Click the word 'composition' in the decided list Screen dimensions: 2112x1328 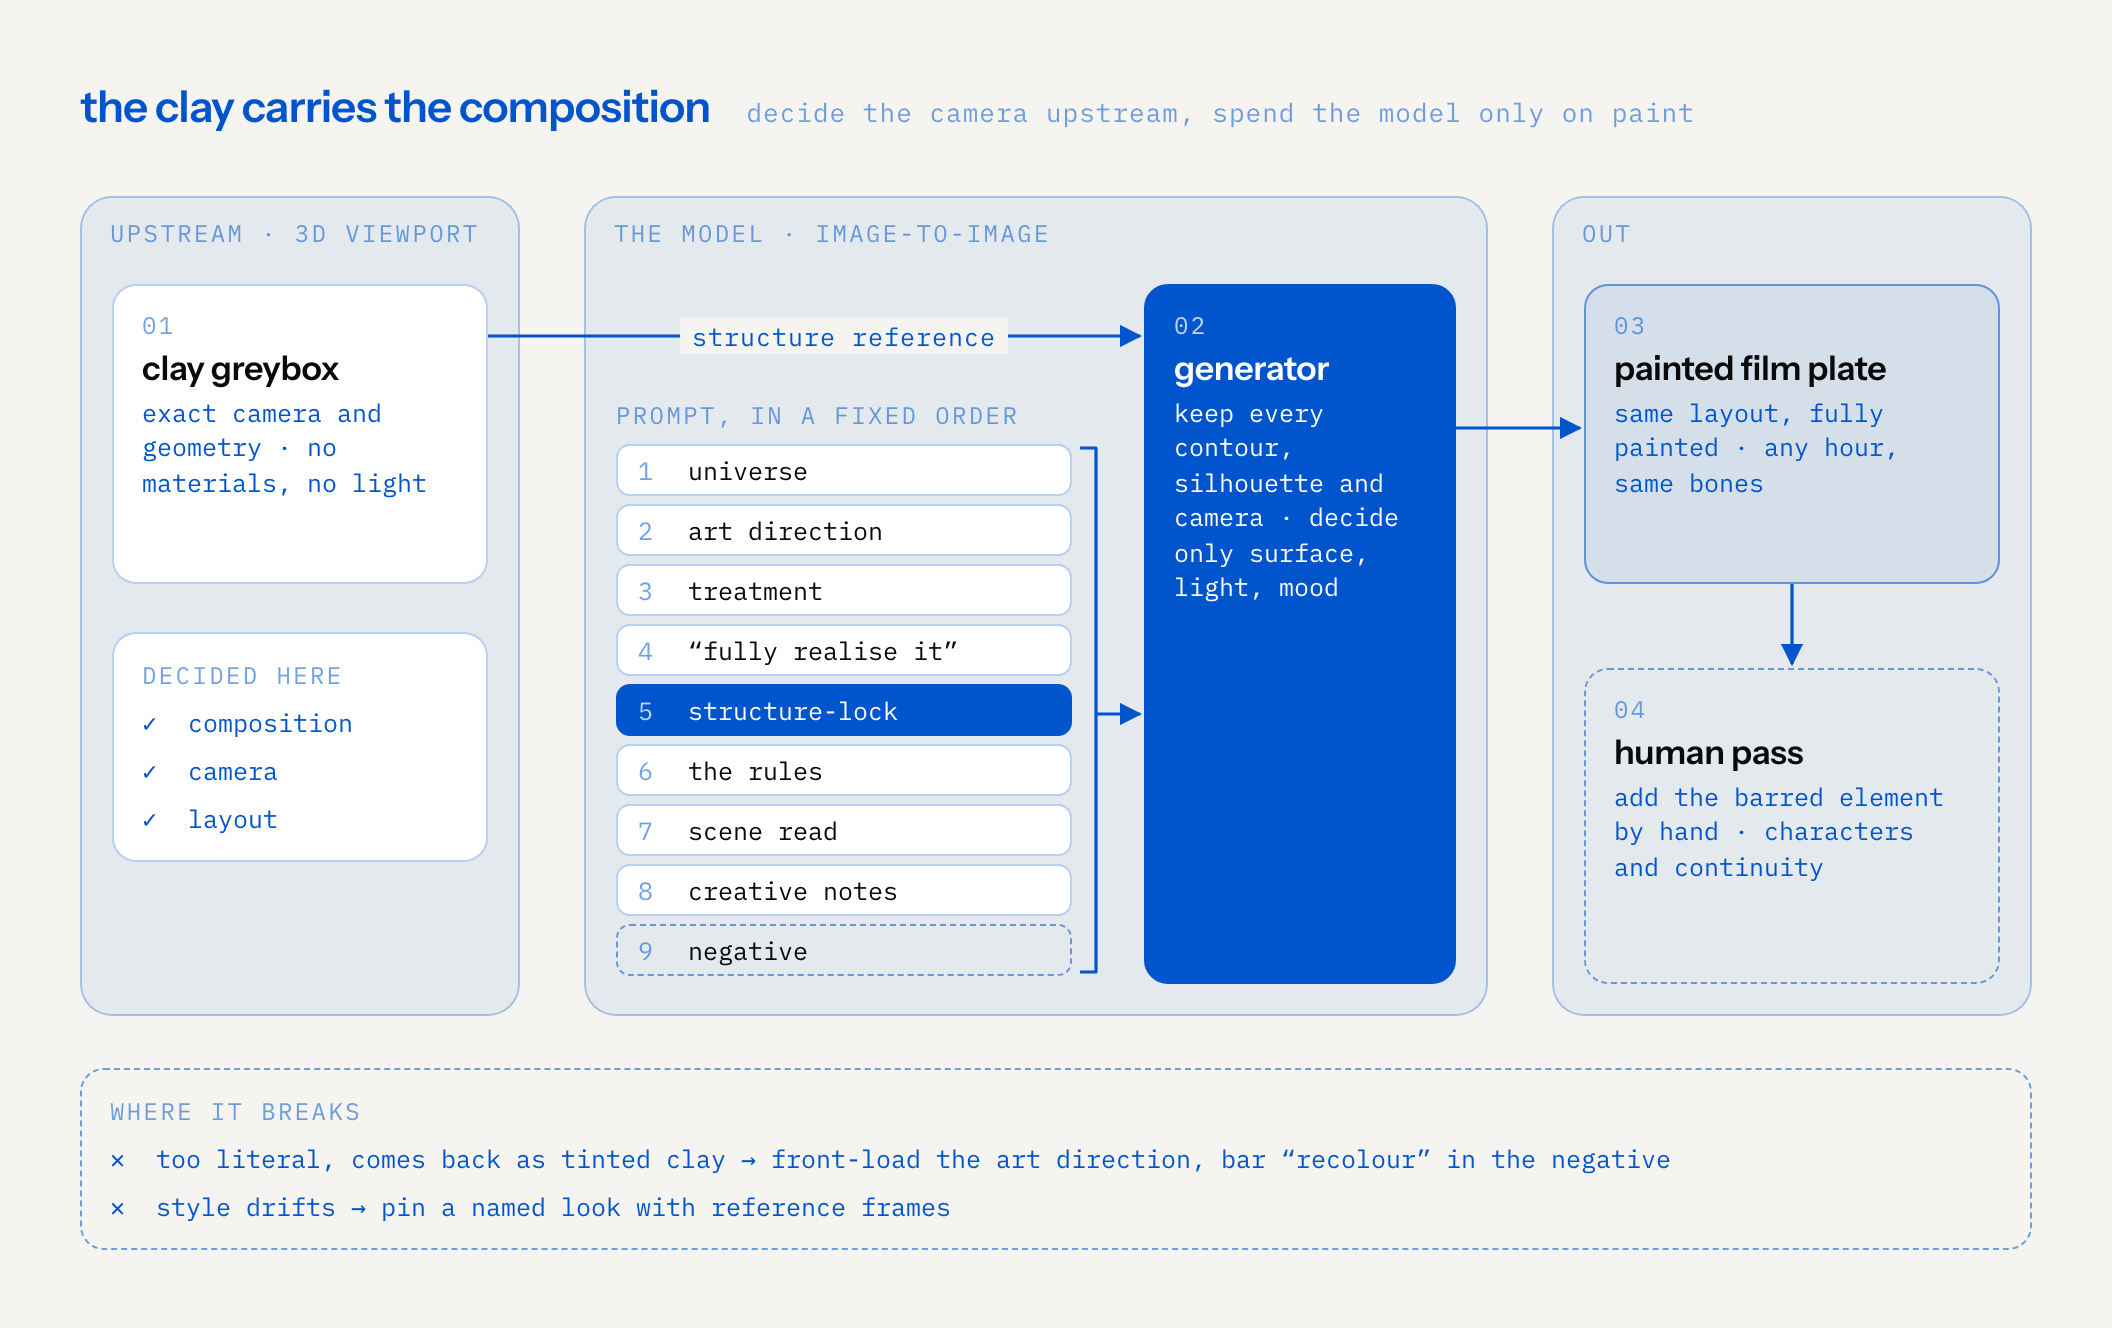tap(270, 724)
